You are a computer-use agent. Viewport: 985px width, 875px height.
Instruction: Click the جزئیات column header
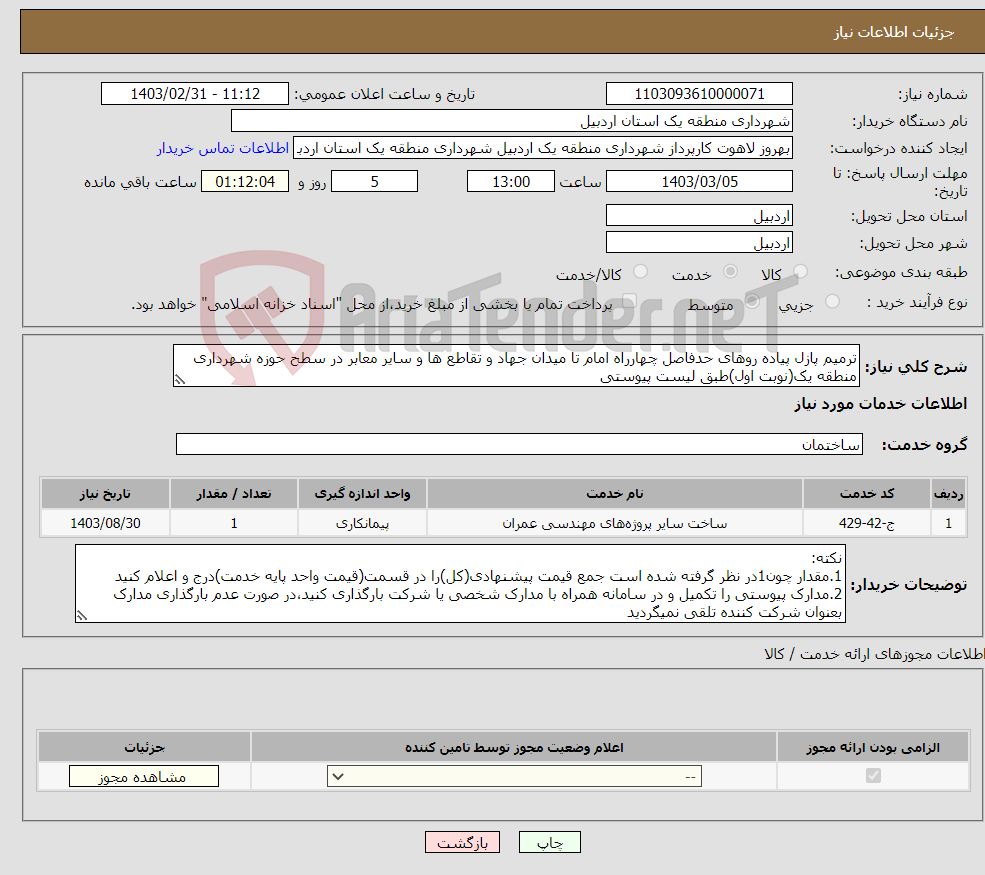tap(144, 747)
